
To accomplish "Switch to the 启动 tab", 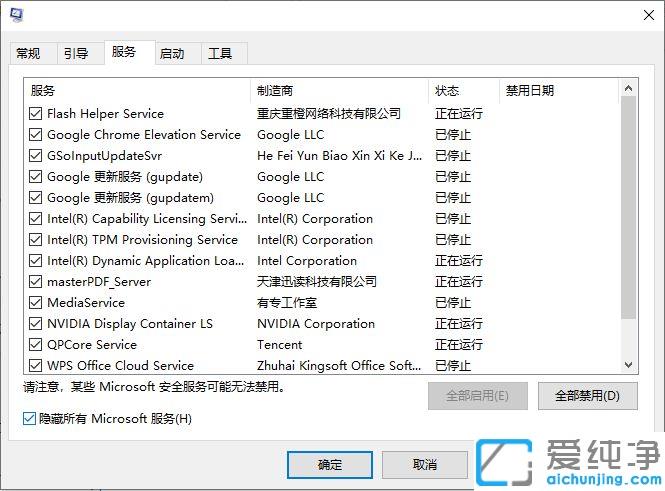I will [172, 54].
